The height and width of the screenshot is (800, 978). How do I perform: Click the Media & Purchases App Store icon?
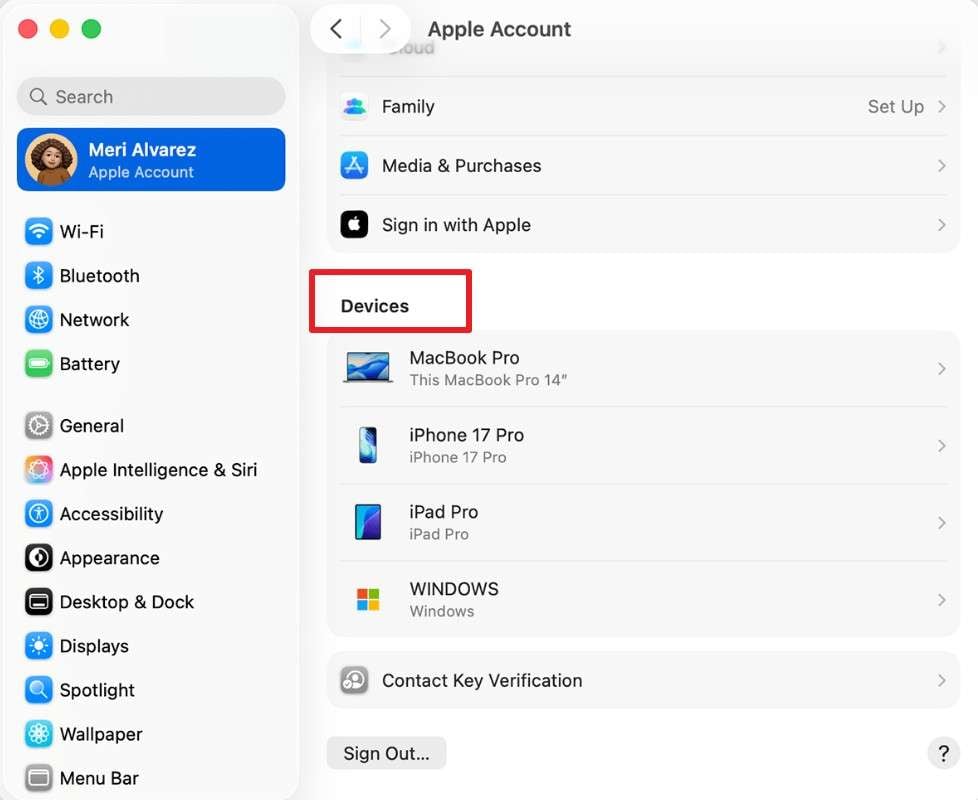click(354, 165)
